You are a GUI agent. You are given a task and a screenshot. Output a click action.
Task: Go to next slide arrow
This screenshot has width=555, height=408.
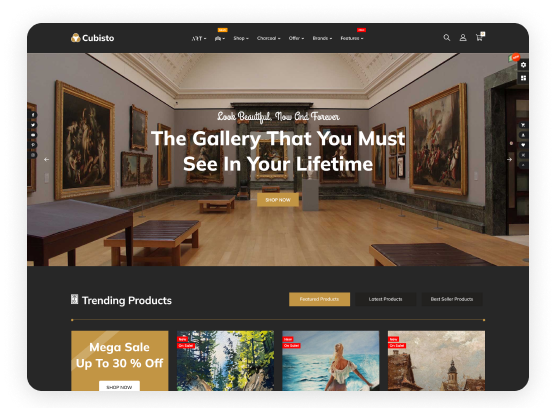[509, 160]
